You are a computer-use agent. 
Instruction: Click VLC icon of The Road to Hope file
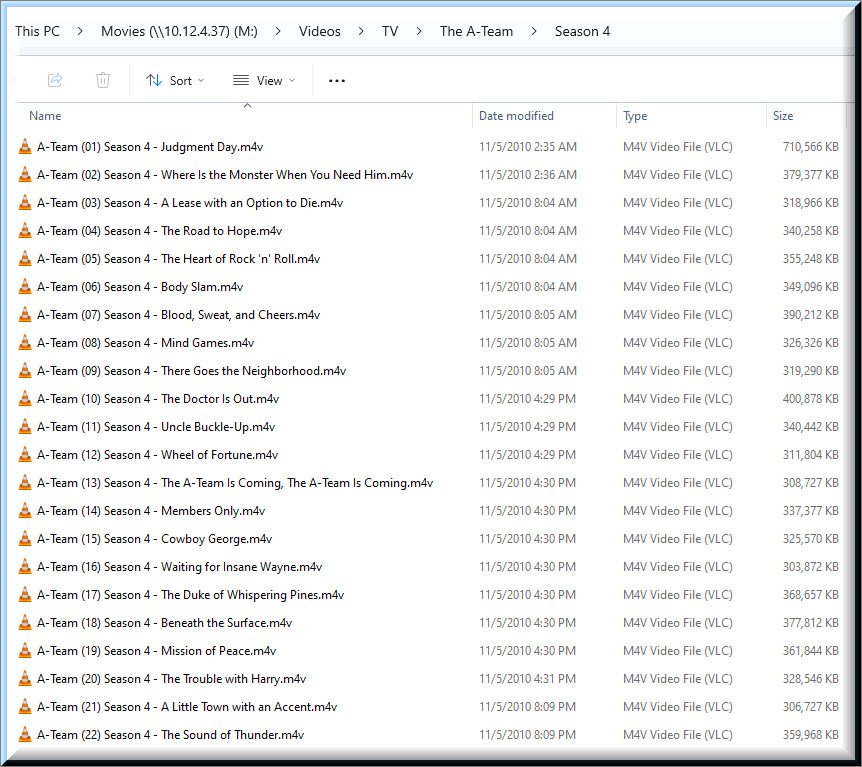[25, 231]
